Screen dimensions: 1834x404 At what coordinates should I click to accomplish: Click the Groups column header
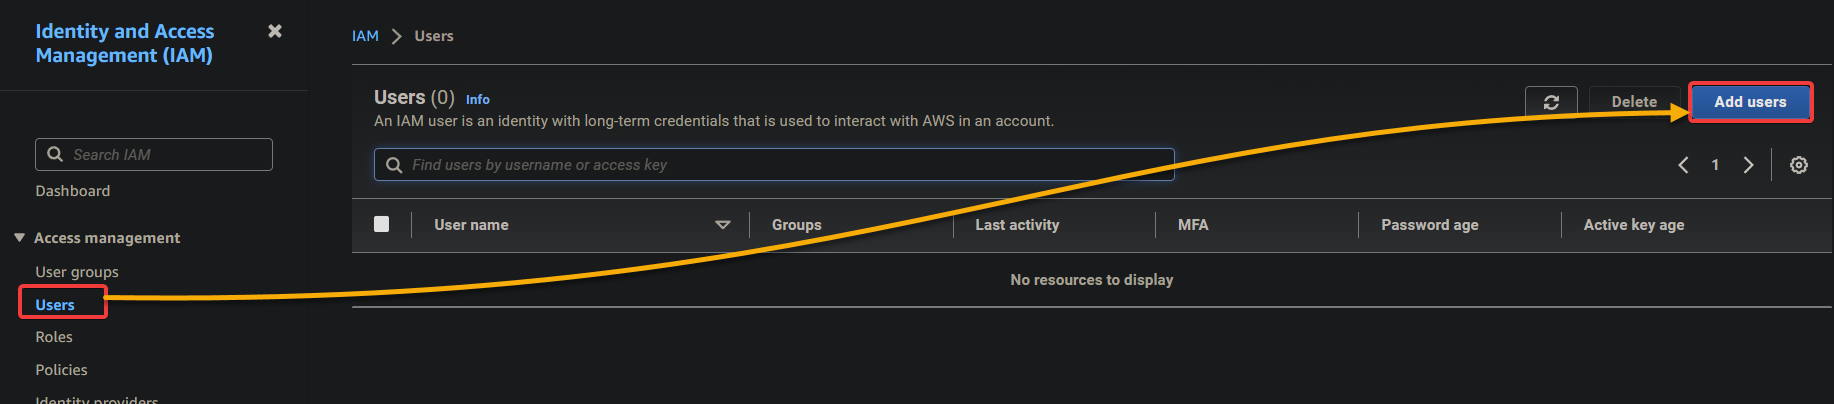797,225
